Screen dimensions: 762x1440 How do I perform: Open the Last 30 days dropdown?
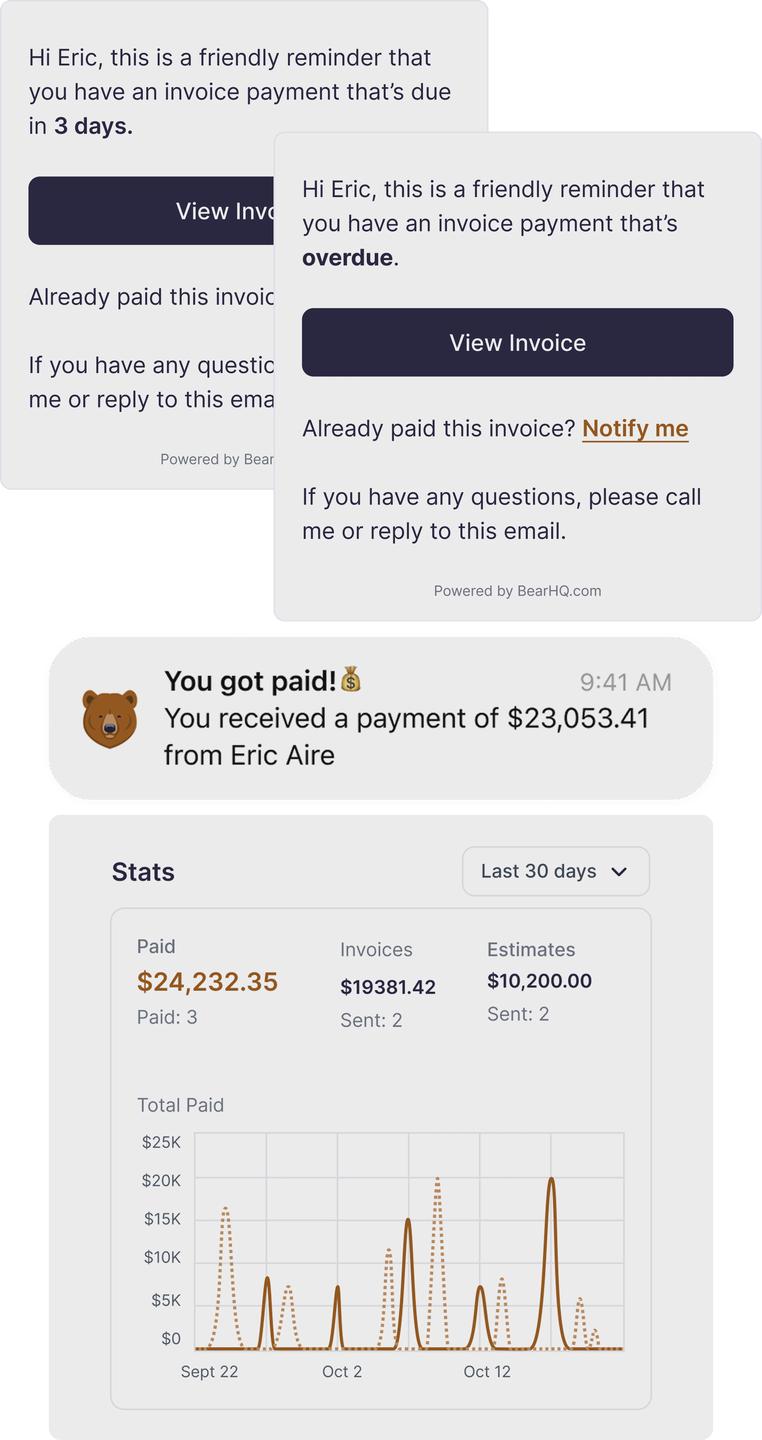pyautogui.click(x=555, y=872)
